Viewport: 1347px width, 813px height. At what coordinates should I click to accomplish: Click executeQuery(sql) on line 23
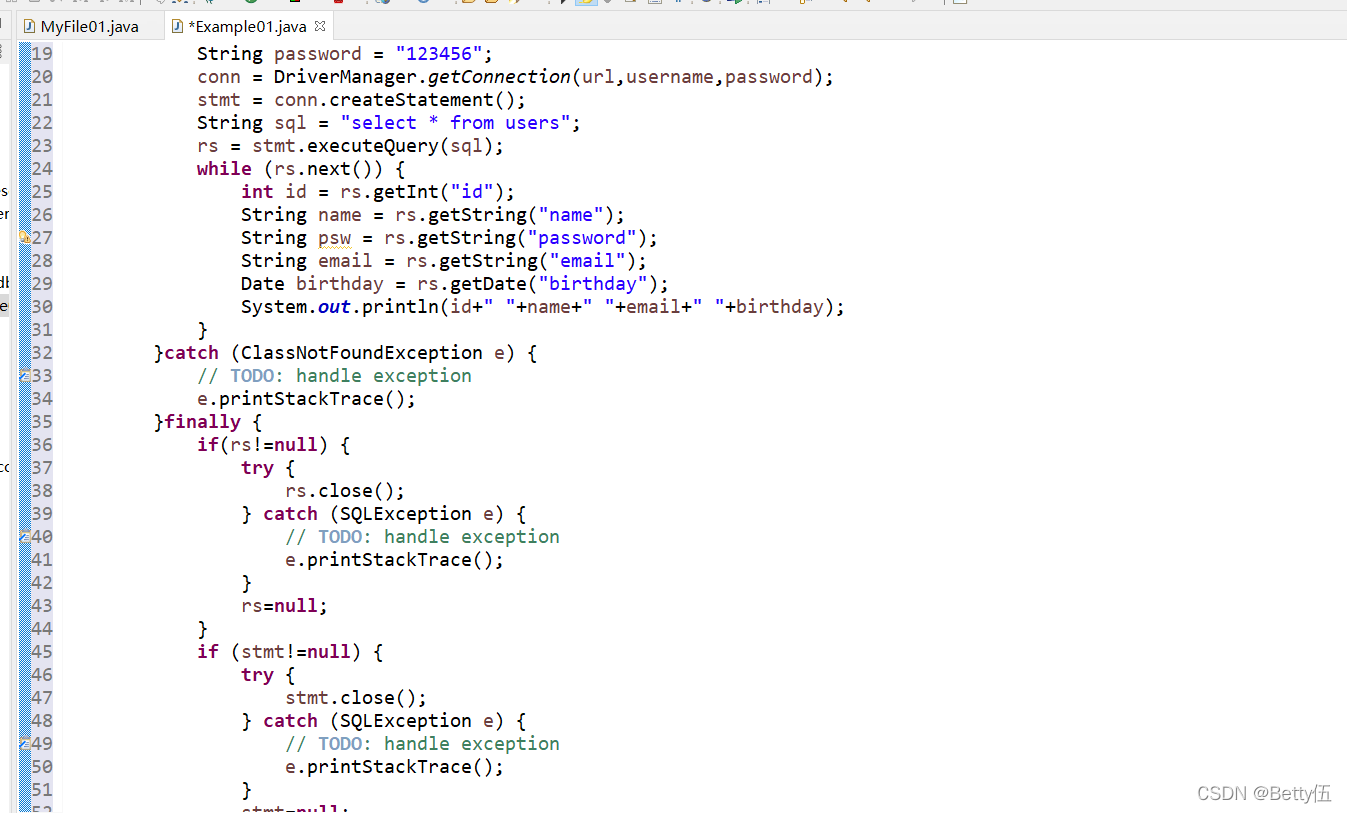point(400,146)
